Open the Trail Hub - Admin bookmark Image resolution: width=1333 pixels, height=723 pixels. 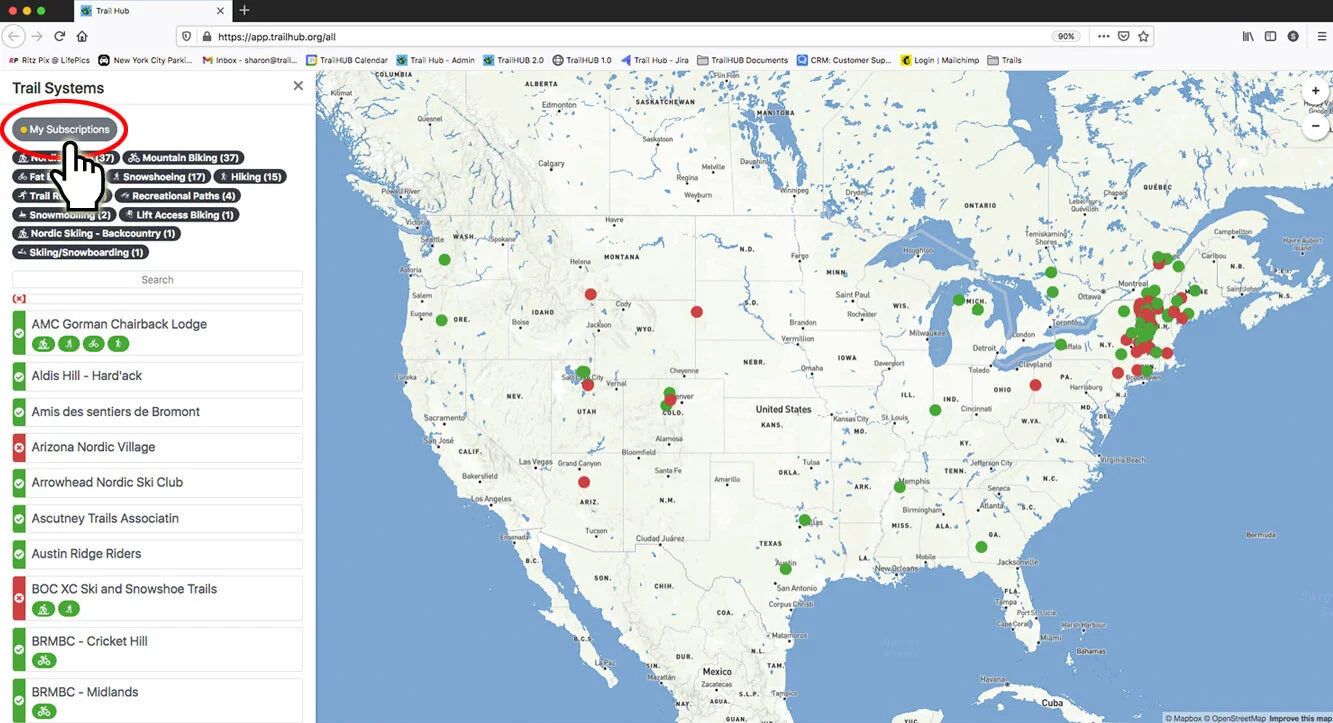435,60
